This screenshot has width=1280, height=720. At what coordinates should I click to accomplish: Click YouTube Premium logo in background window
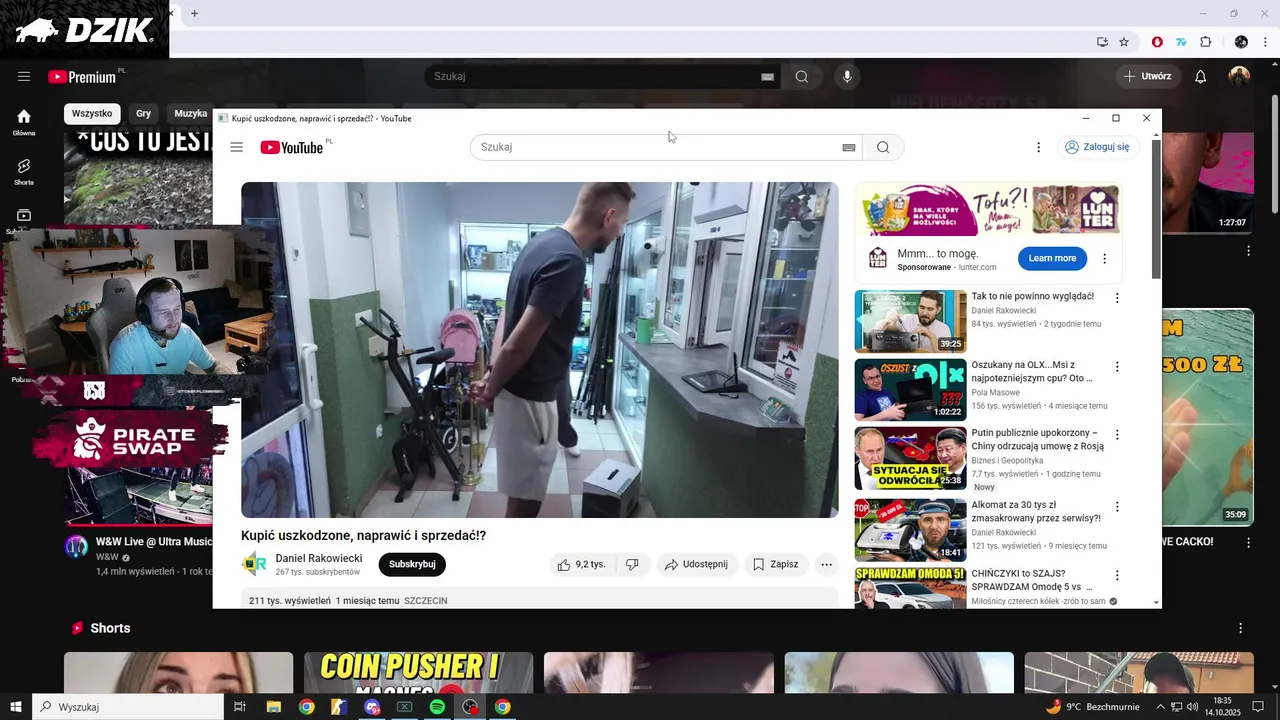[83, 77]
